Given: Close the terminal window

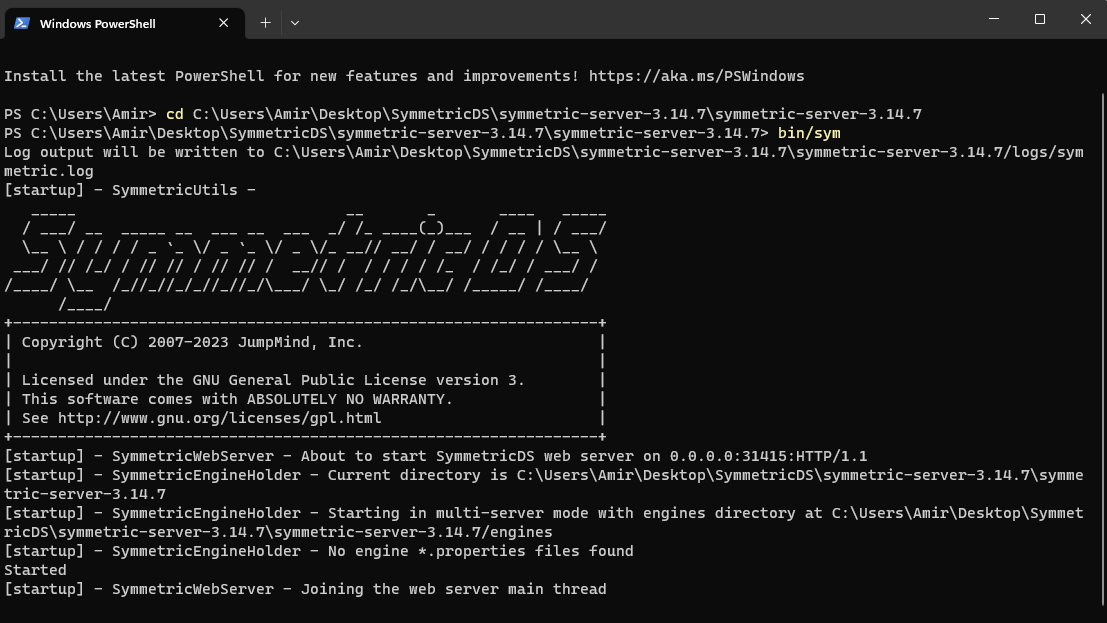Looking at the screenshot, I should pos(1085,20).
